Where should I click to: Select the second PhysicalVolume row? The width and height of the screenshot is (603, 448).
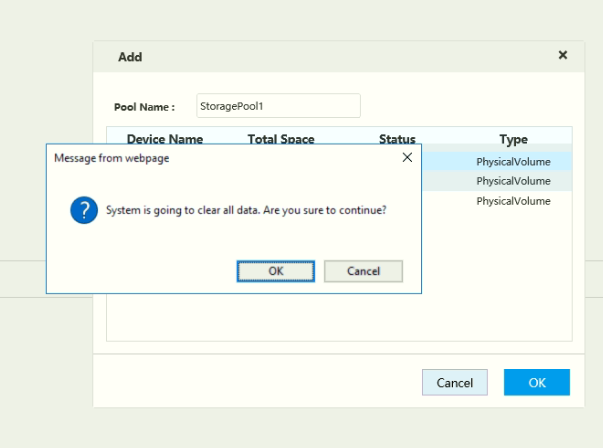coord(513,181)
